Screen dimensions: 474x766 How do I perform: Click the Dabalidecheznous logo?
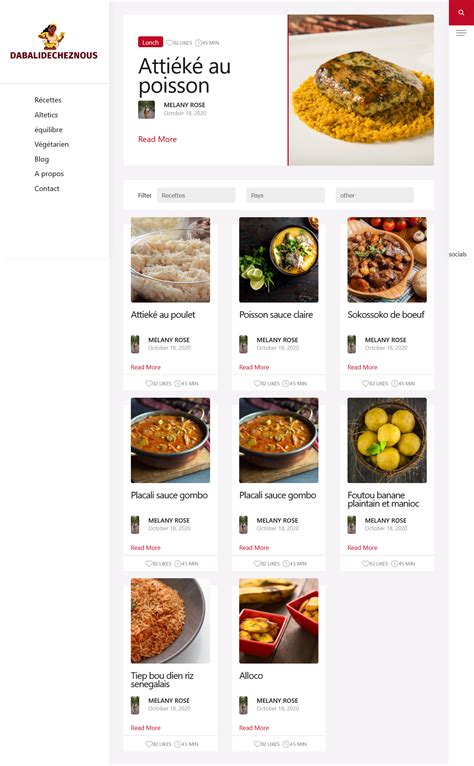pos(54,42)
